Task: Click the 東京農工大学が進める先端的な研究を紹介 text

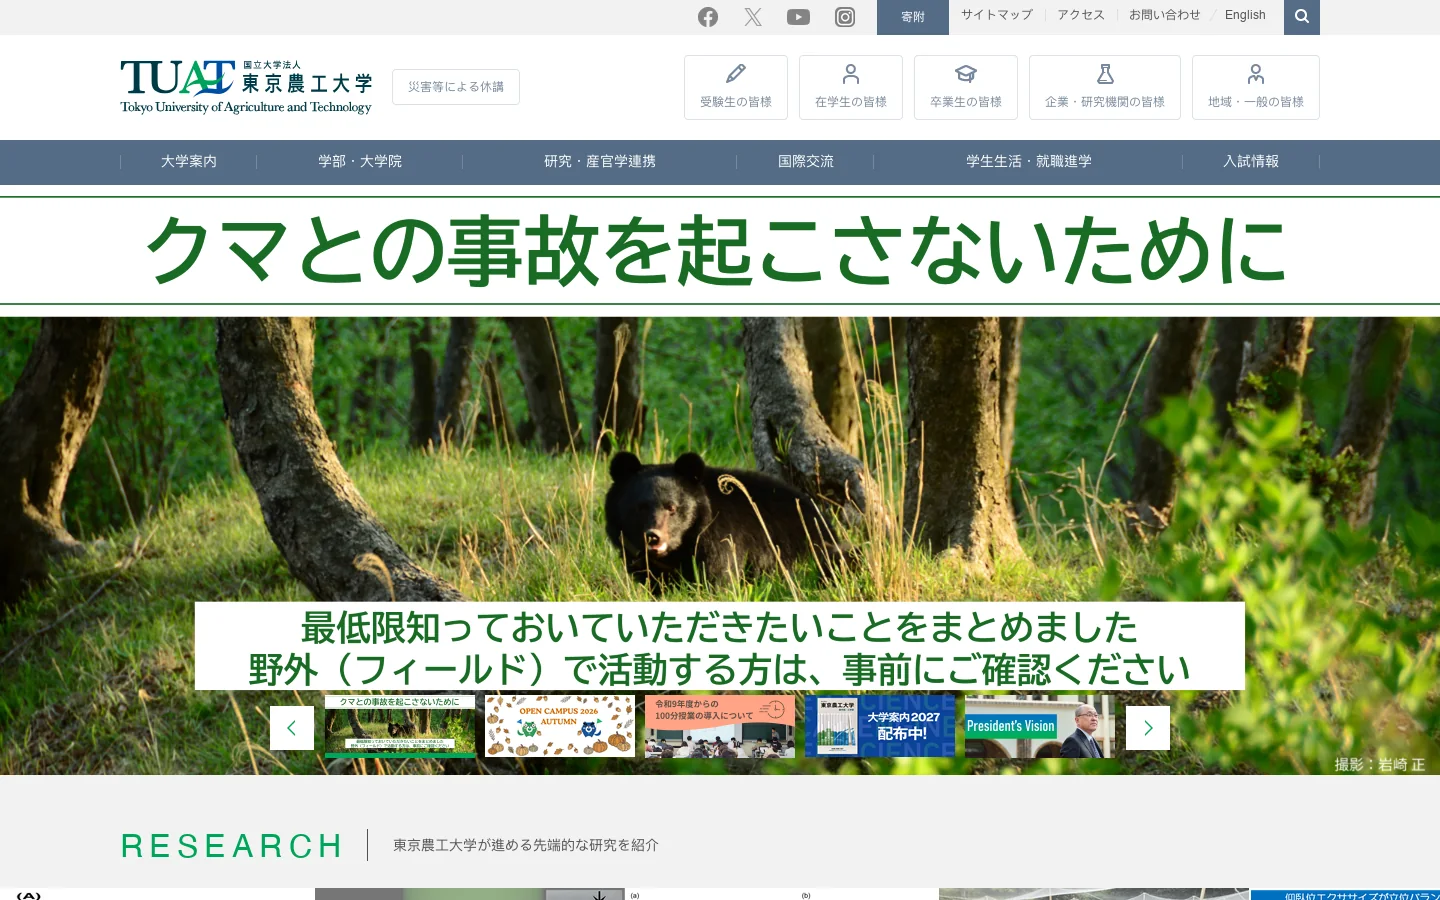Action: (526, 845)
